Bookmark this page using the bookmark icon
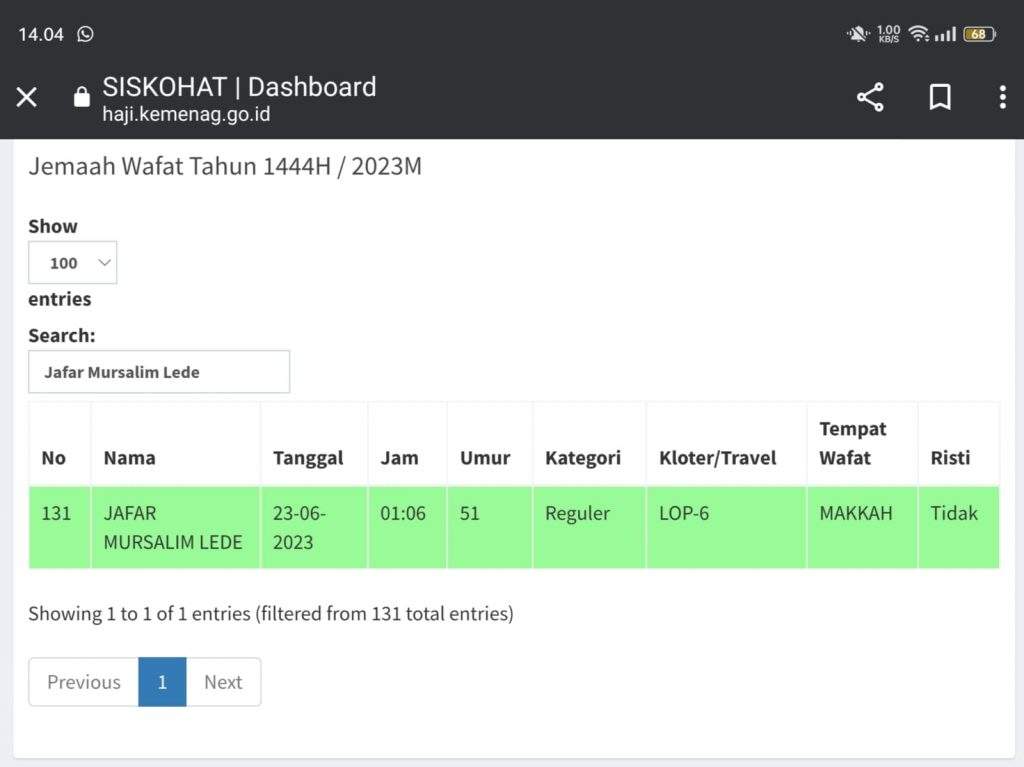Screen dimensions: 1024x767 [939, 97]
